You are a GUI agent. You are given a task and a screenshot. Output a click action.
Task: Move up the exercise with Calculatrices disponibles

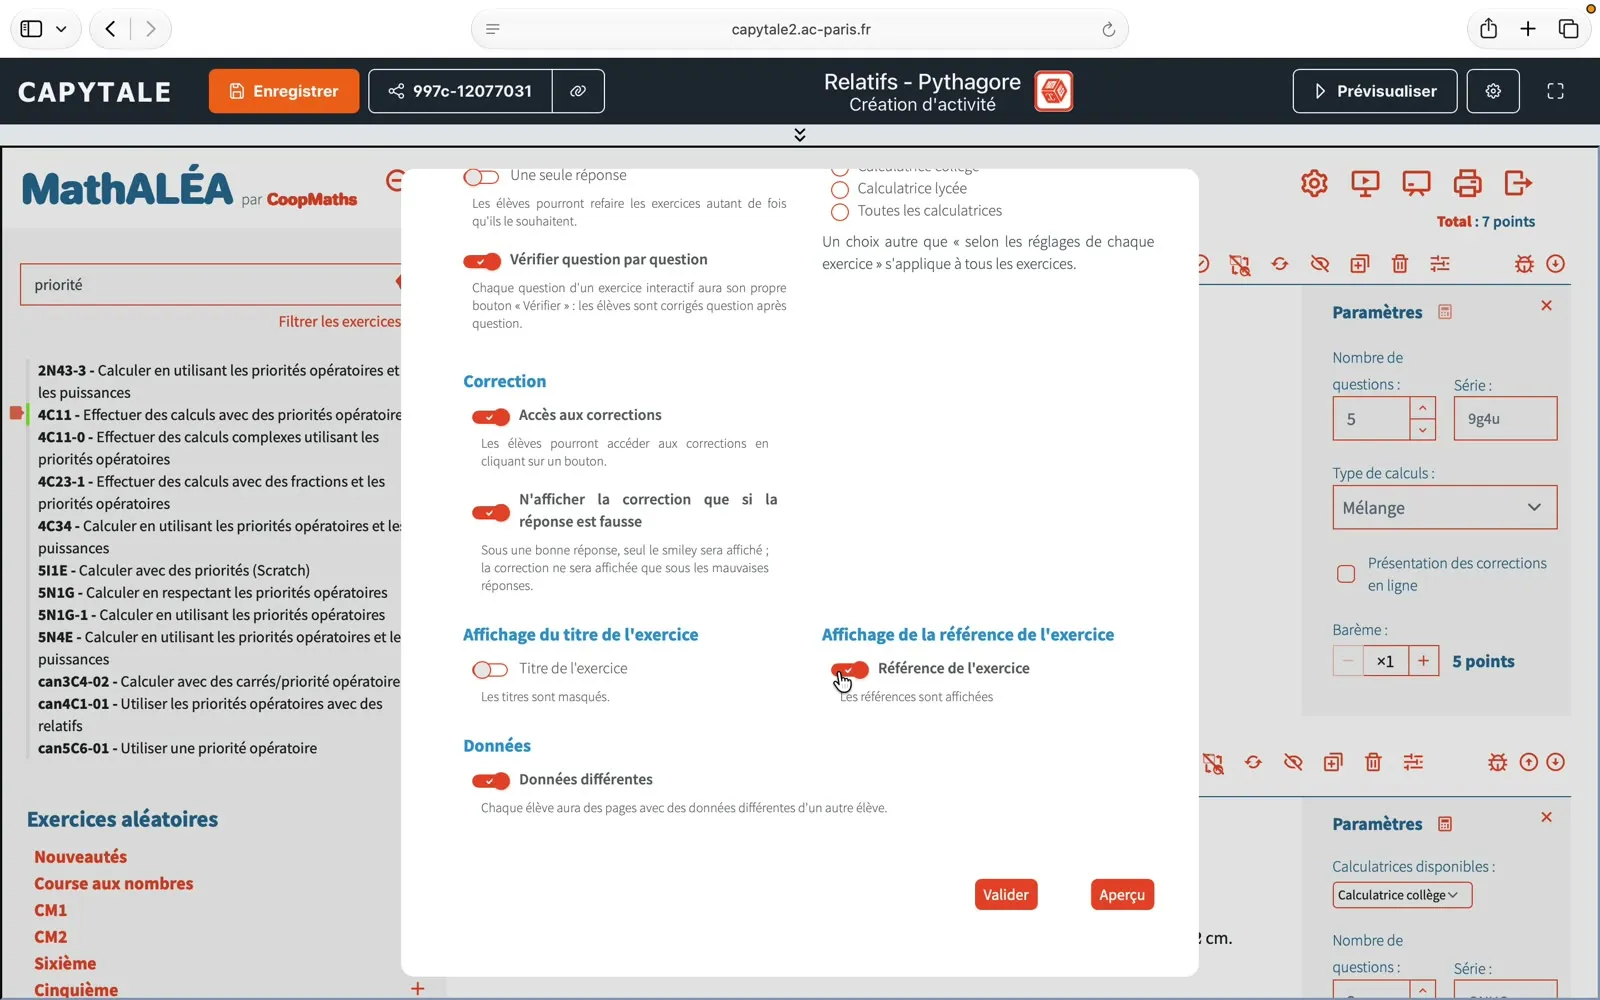(1529, 762)
